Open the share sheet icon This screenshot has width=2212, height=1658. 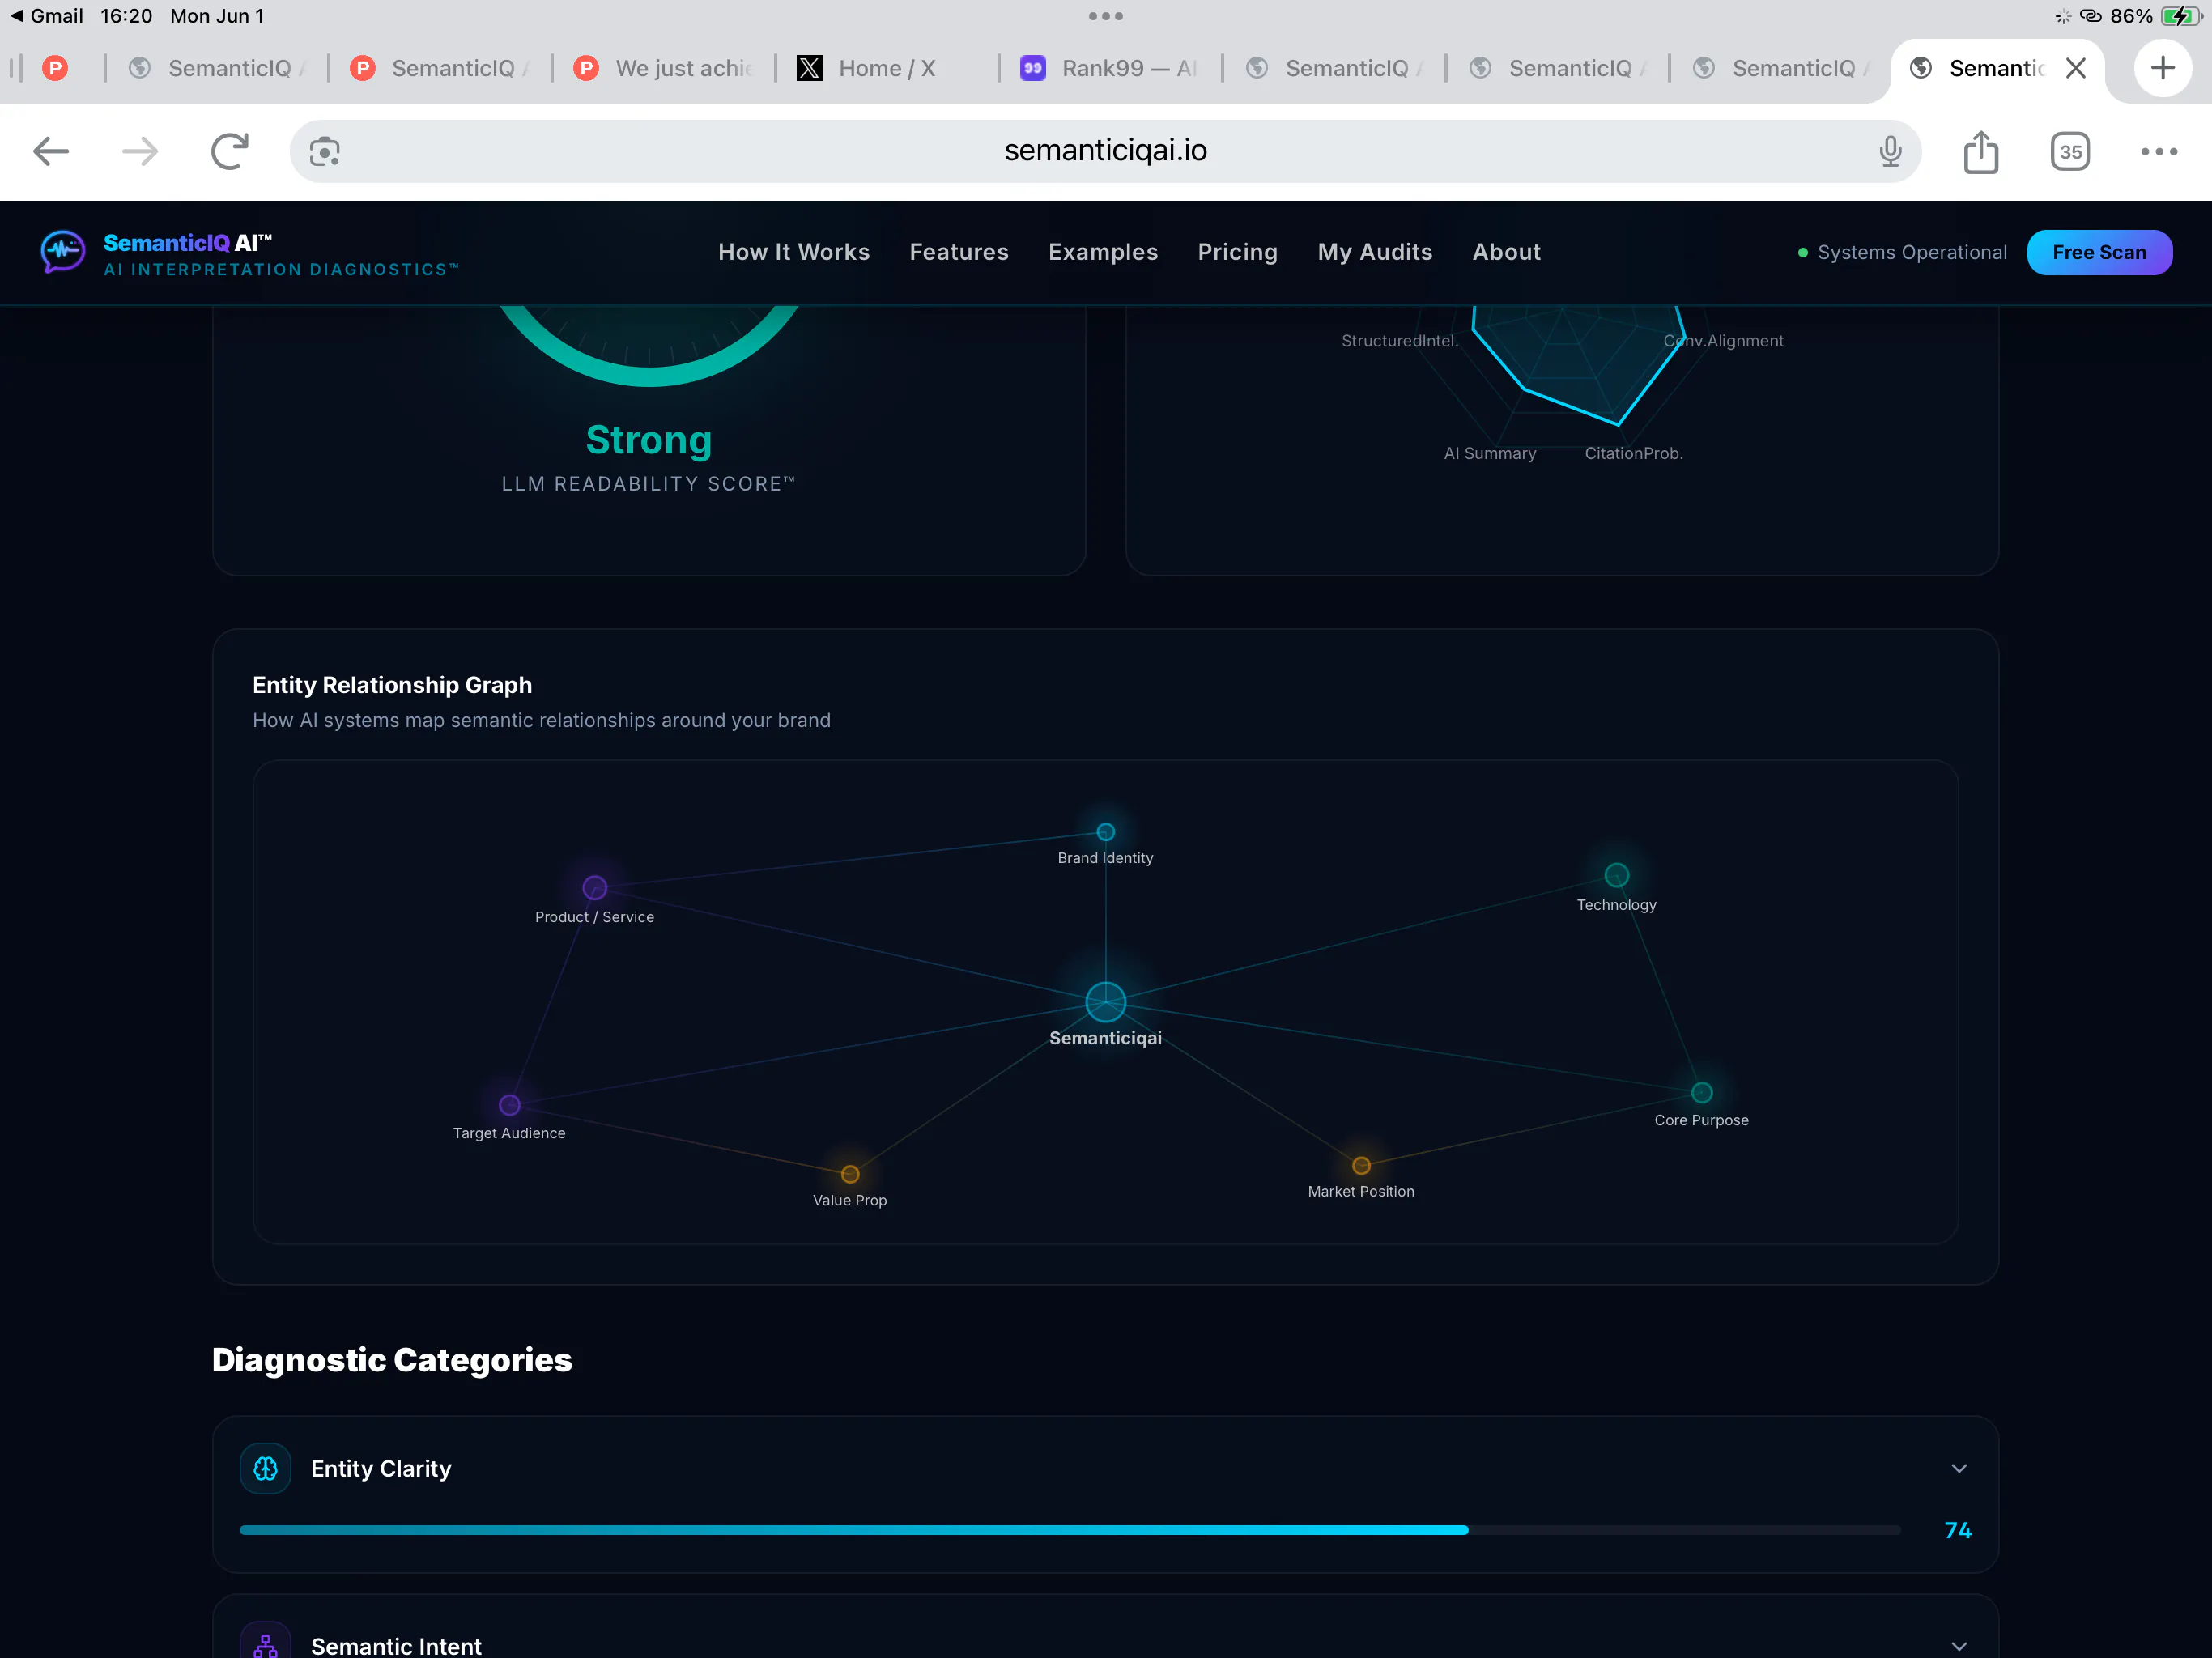[x=1980, y=151]
